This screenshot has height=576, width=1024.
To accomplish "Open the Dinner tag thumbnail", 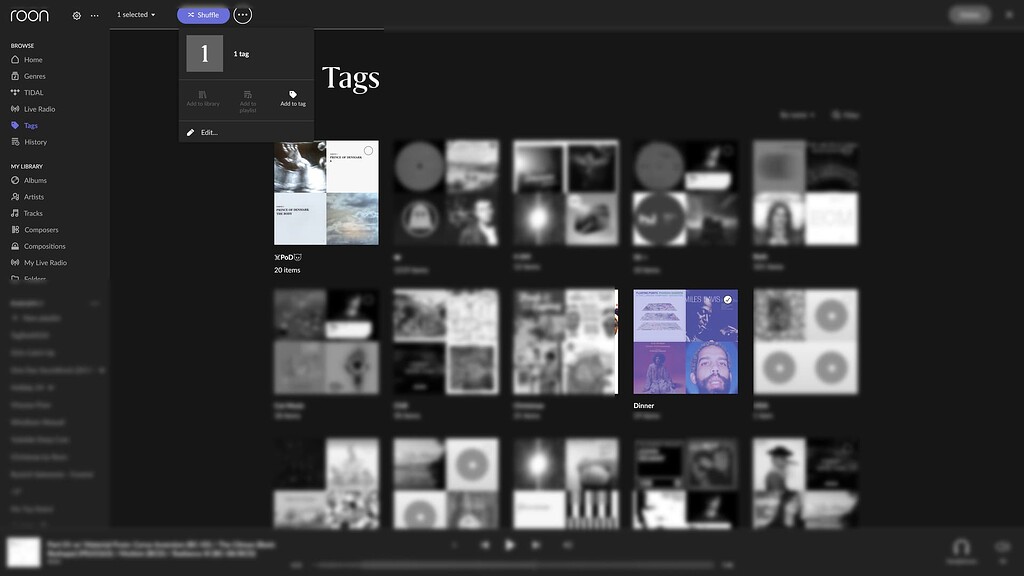I will (x=685, y=341).
